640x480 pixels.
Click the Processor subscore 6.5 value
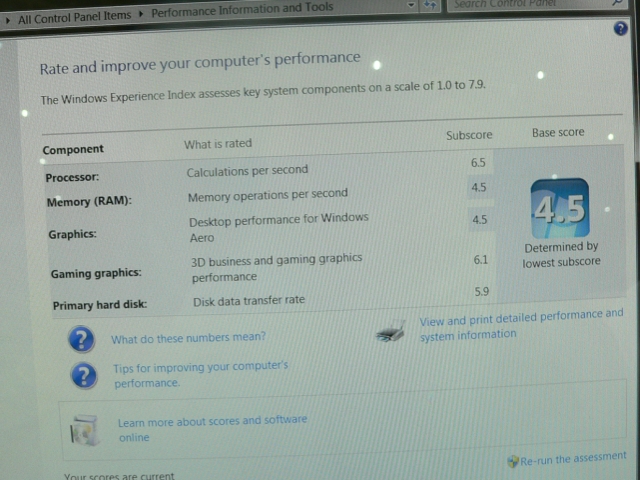pos(478,161)
